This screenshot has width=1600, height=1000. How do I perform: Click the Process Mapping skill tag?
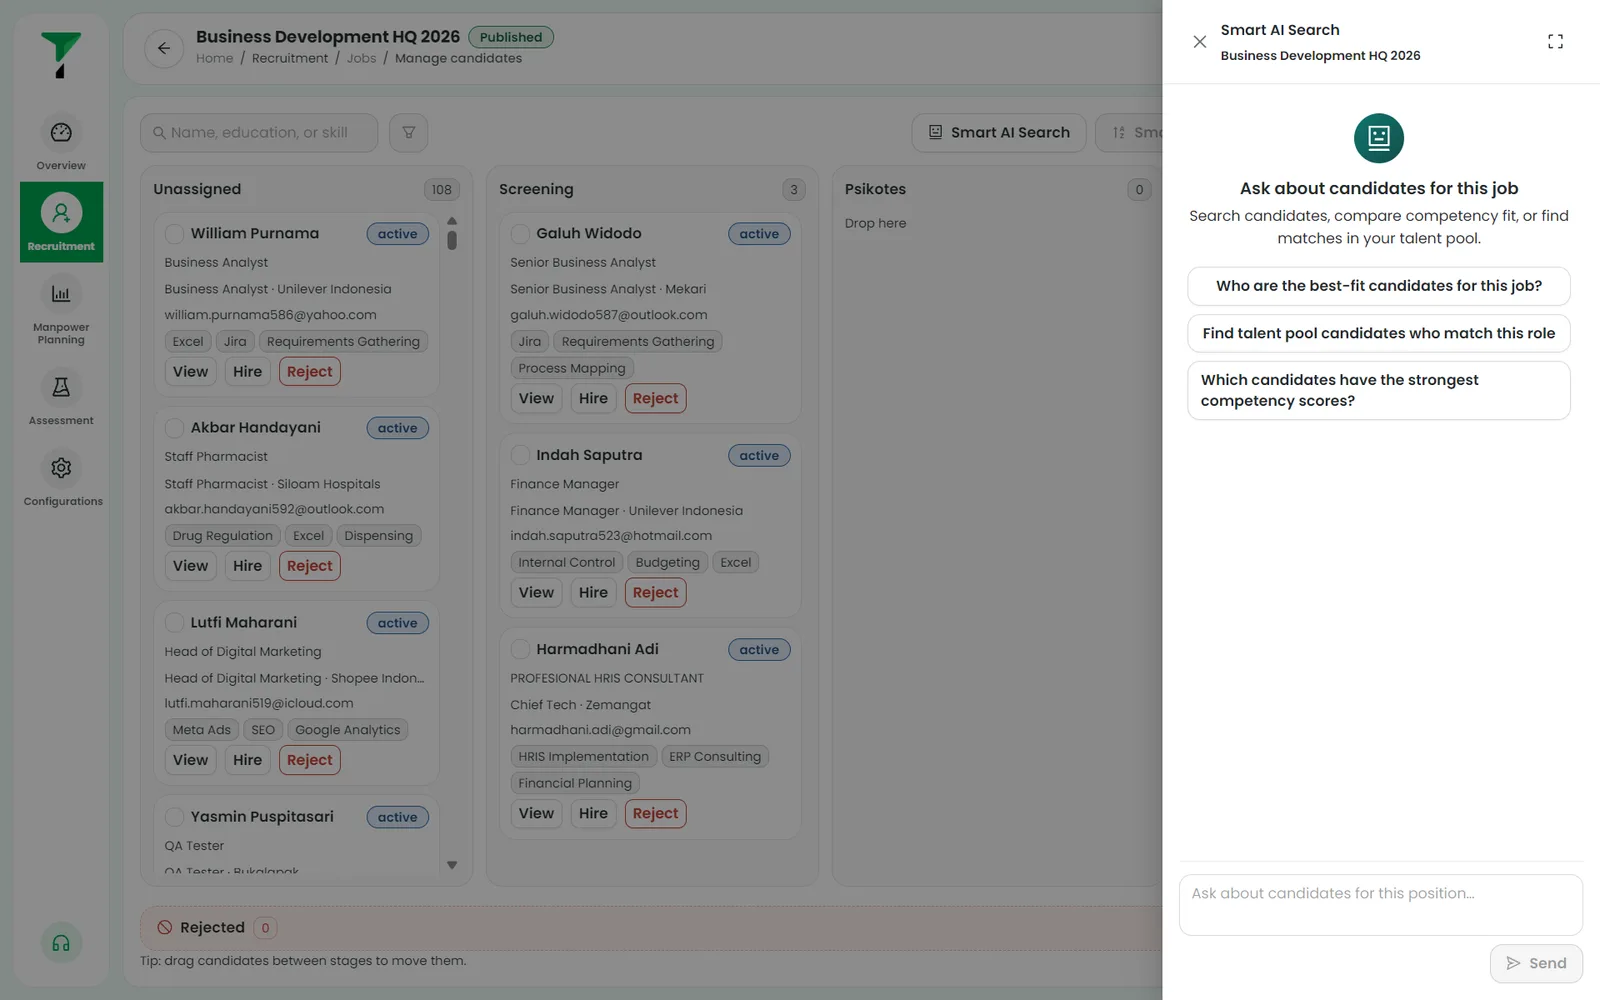click(572, 368)
